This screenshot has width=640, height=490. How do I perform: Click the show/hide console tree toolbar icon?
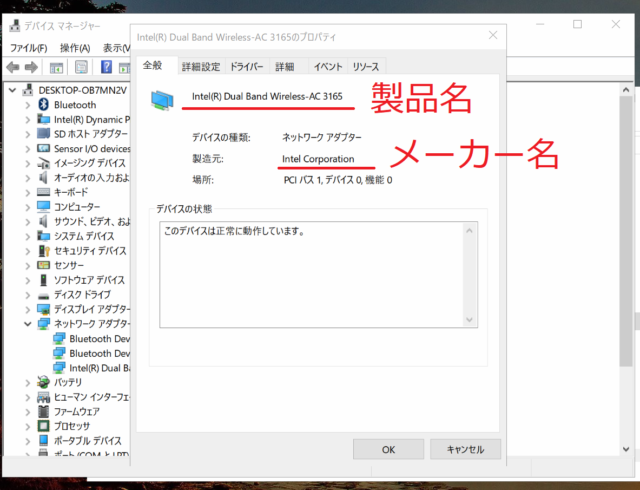point(56,67)
